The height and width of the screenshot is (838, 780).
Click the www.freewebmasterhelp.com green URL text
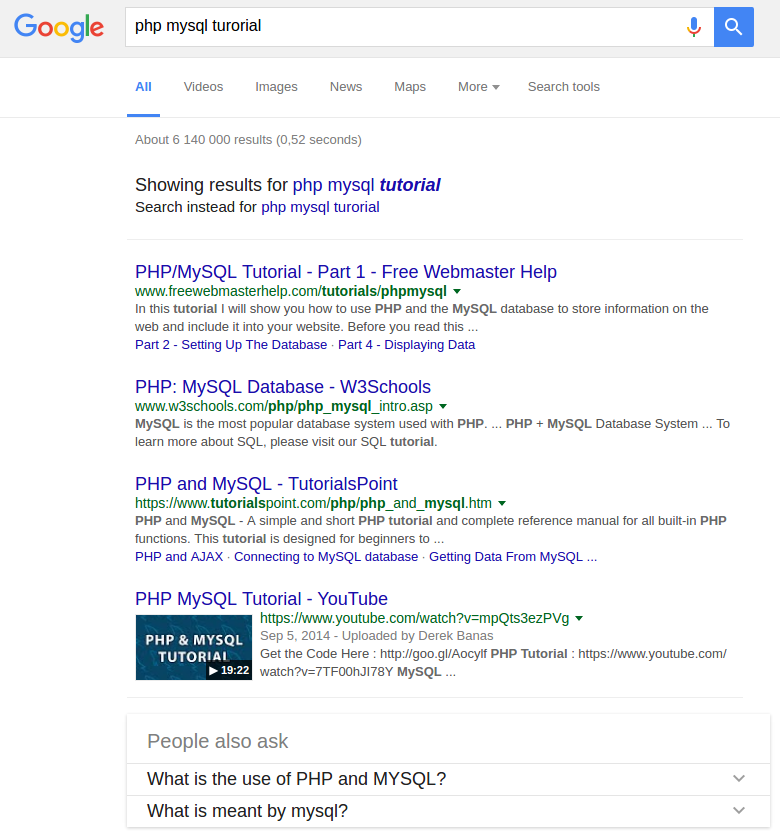tap(291, 291)
